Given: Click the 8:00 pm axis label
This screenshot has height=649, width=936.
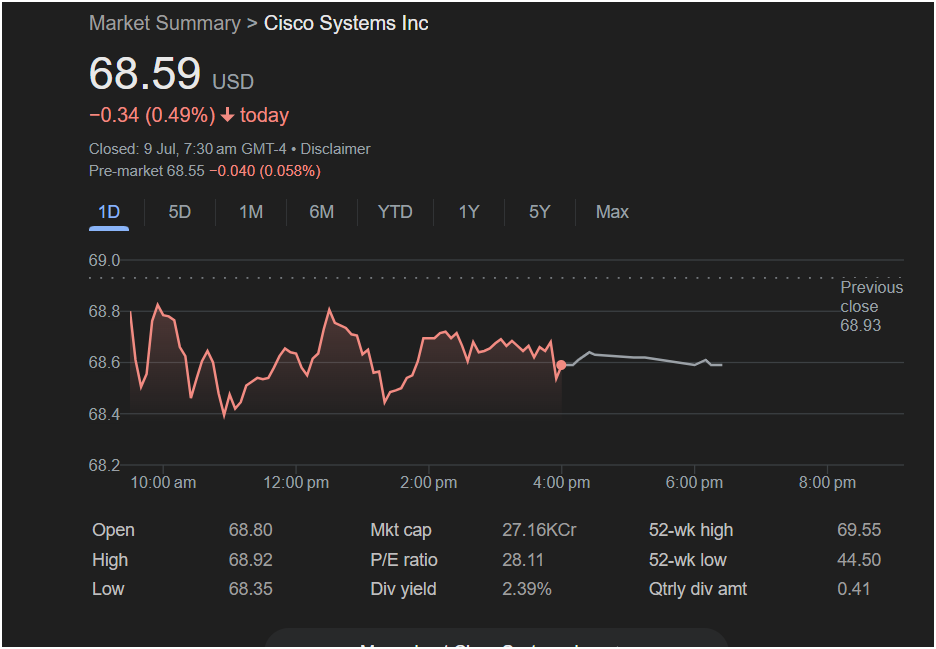Looking at the screenshot, I should (x=827, y=482).
